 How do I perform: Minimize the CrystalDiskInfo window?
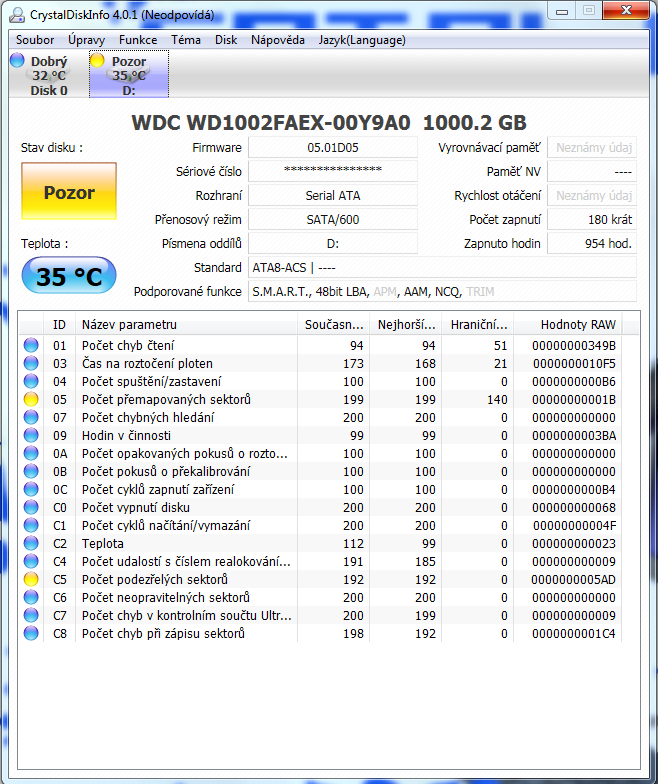(x=562, y=11)
